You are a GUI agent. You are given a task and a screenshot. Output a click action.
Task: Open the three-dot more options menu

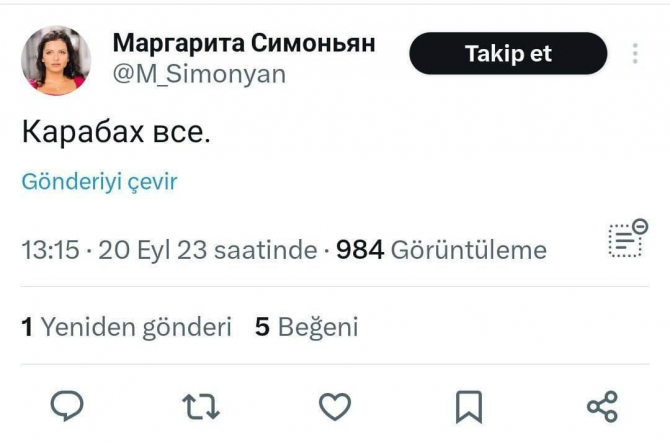coord(634,54)
